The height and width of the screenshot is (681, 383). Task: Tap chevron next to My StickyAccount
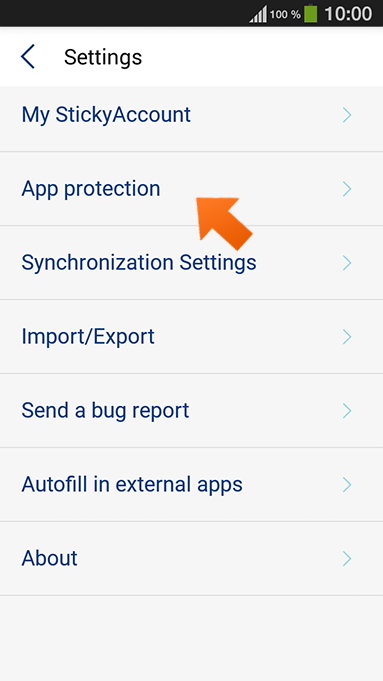coord(347,115)
